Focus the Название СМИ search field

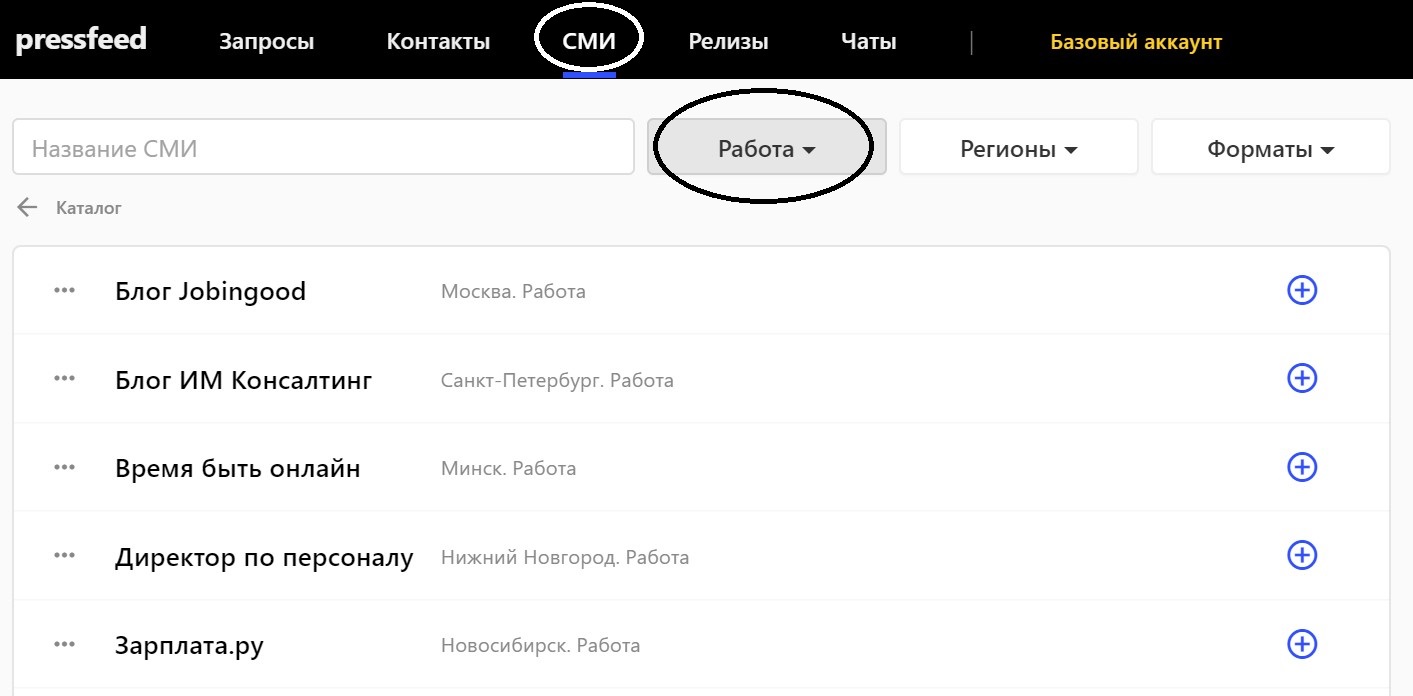pyautogui.click(x=323, y=149)
